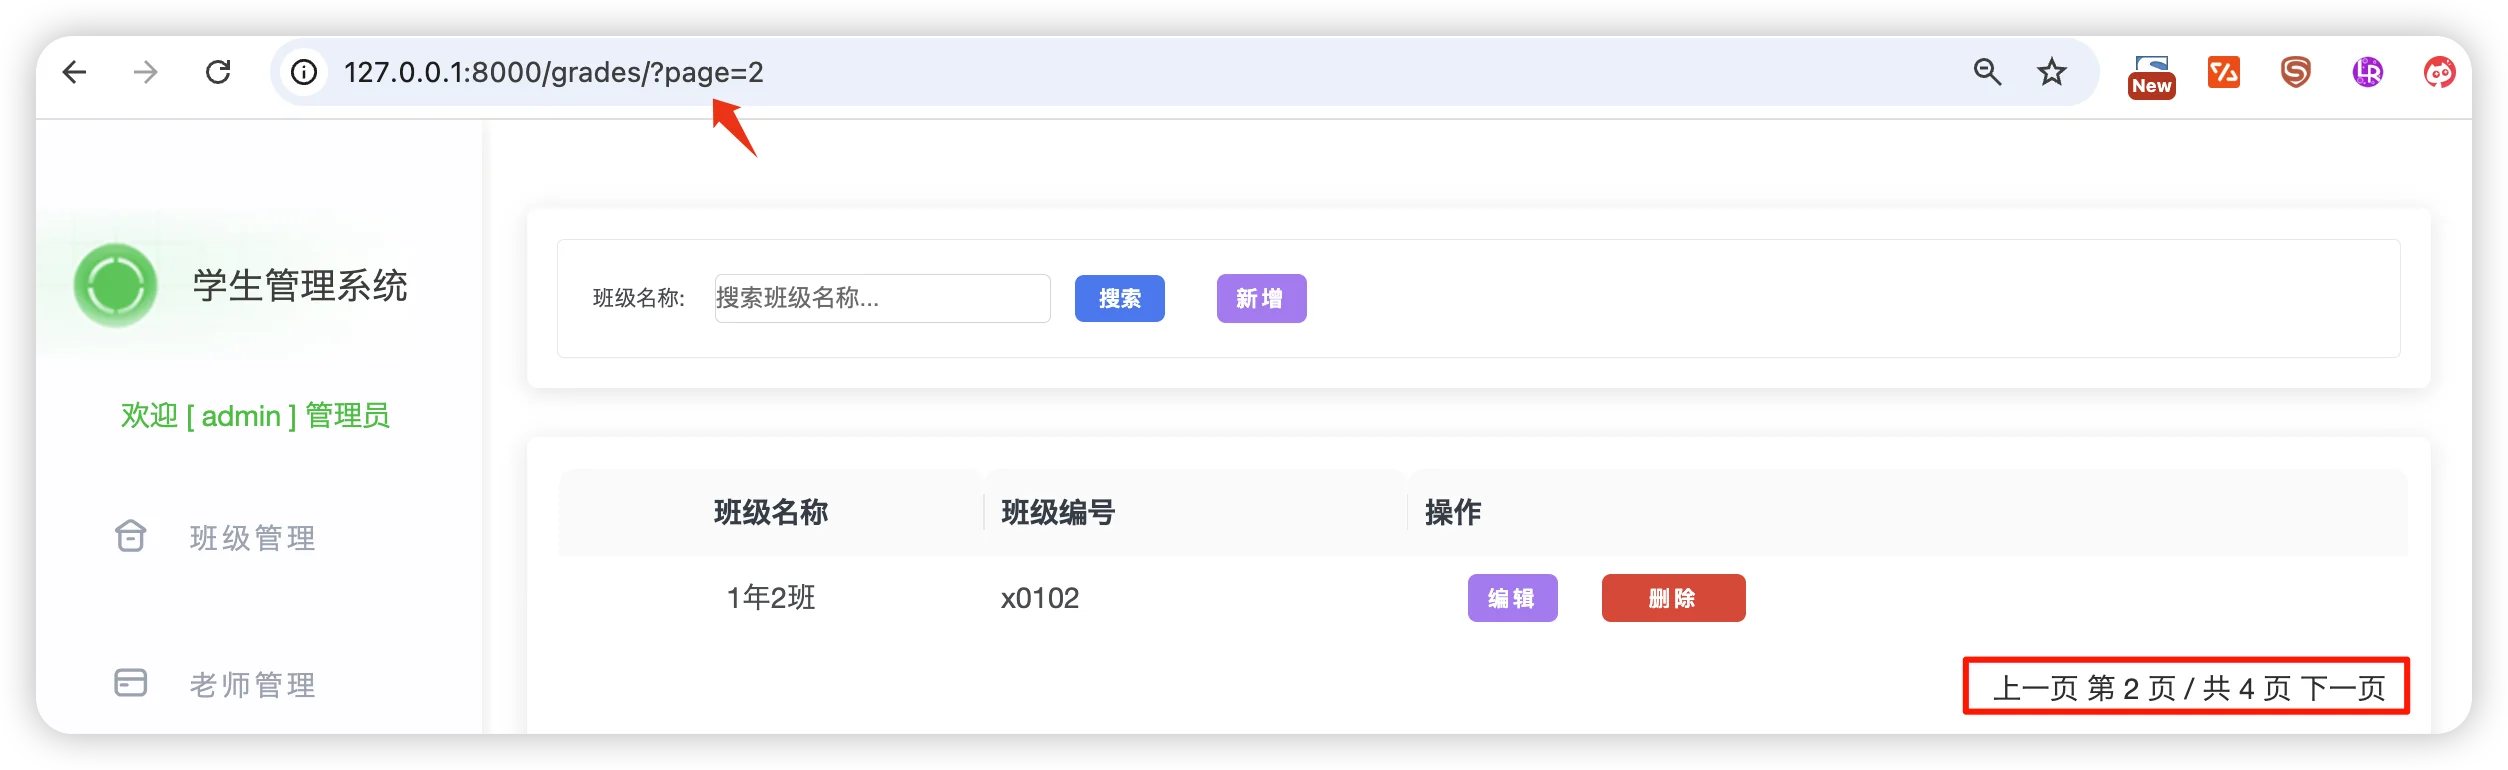Click the blue 搜索 button

point(1120,298)
